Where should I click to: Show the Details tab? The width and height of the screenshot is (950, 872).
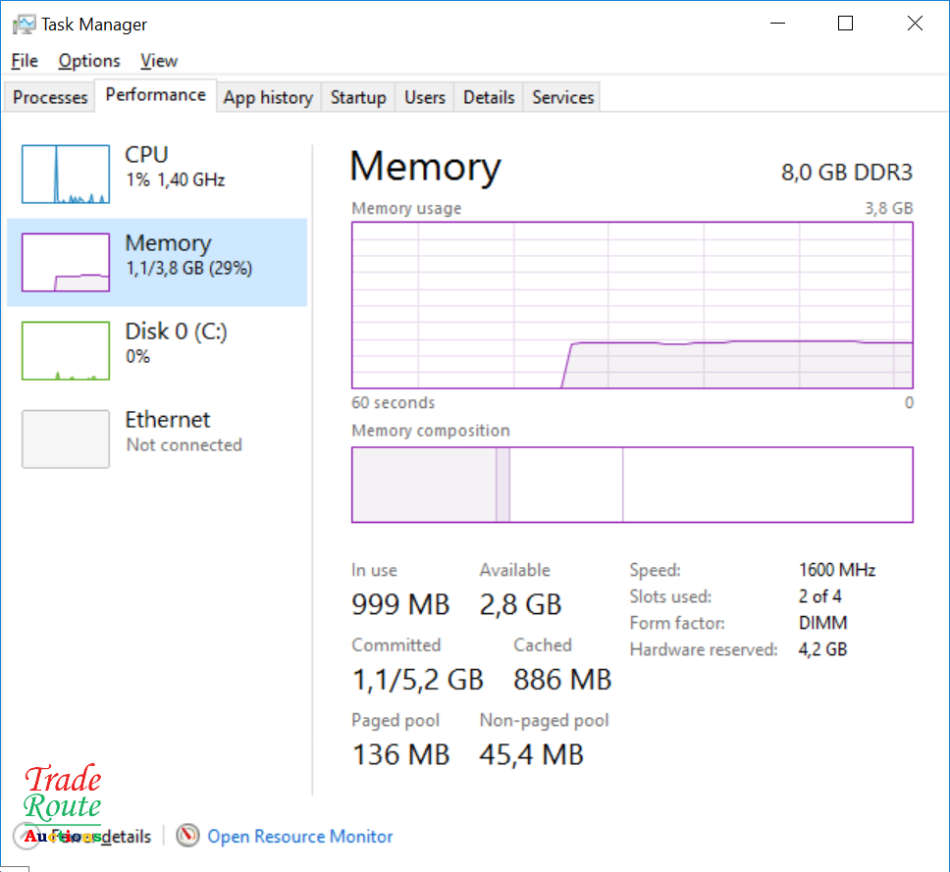(488, 97)
